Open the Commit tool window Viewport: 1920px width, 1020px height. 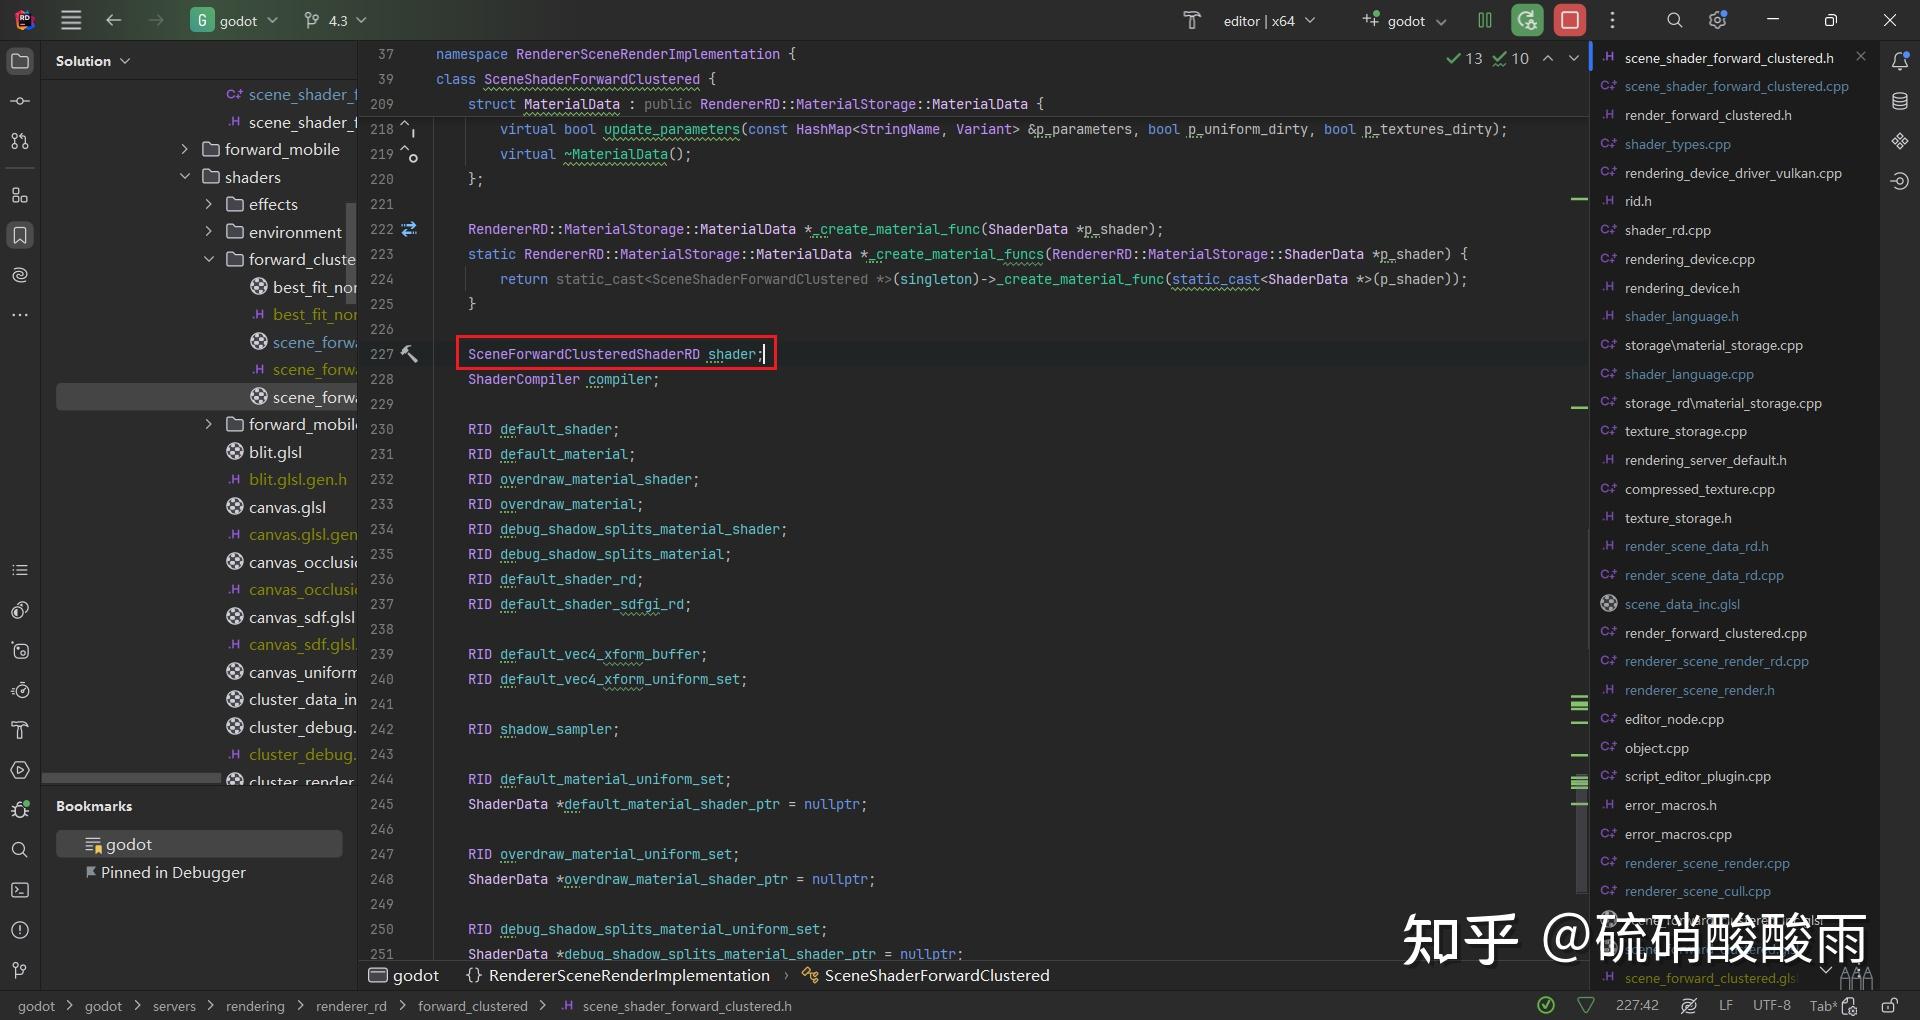(x=19, y=101)
